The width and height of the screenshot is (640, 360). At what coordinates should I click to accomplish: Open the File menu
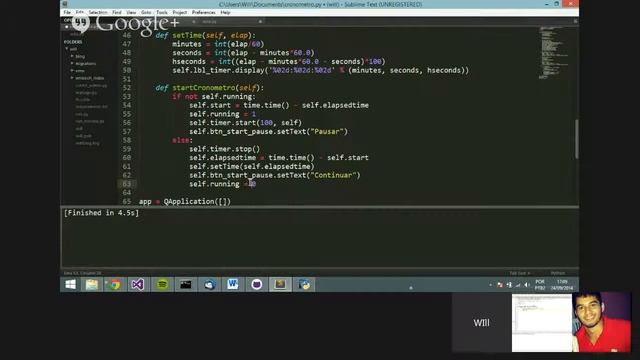click(x=67, y=13)
